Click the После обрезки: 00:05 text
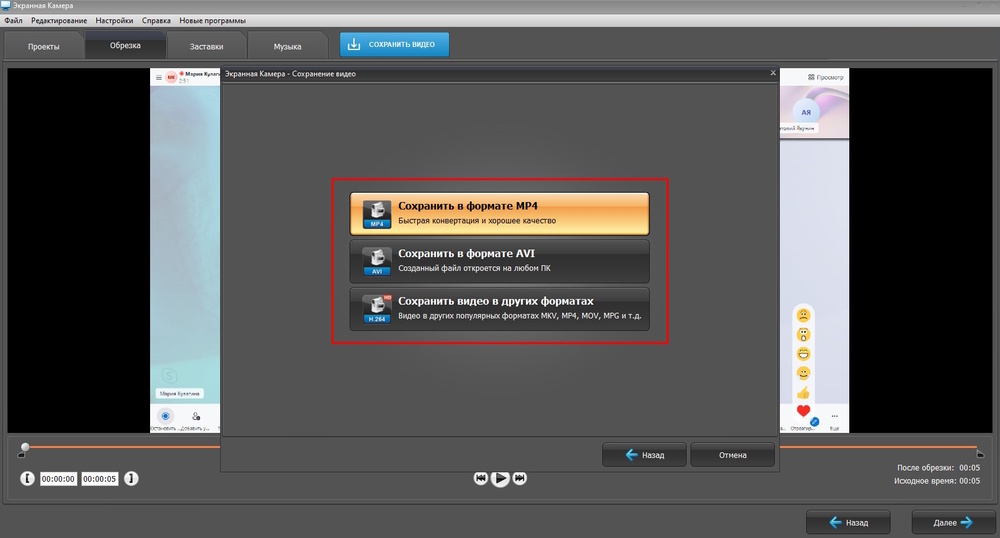Image resolution: width=1000 pixels, height=538 pixels. tap(938, 468)
